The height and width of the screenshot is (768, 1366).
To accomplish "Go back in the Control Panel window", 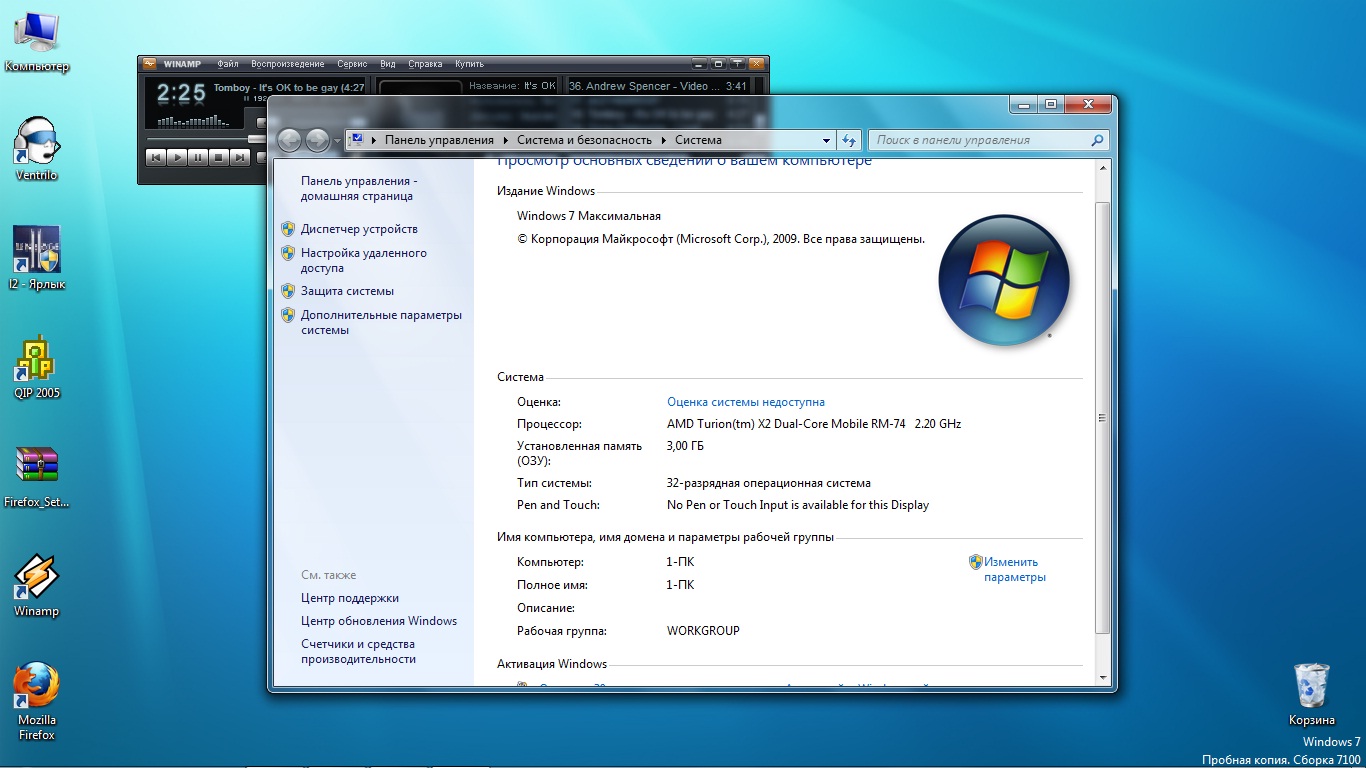I will [290, 140].
